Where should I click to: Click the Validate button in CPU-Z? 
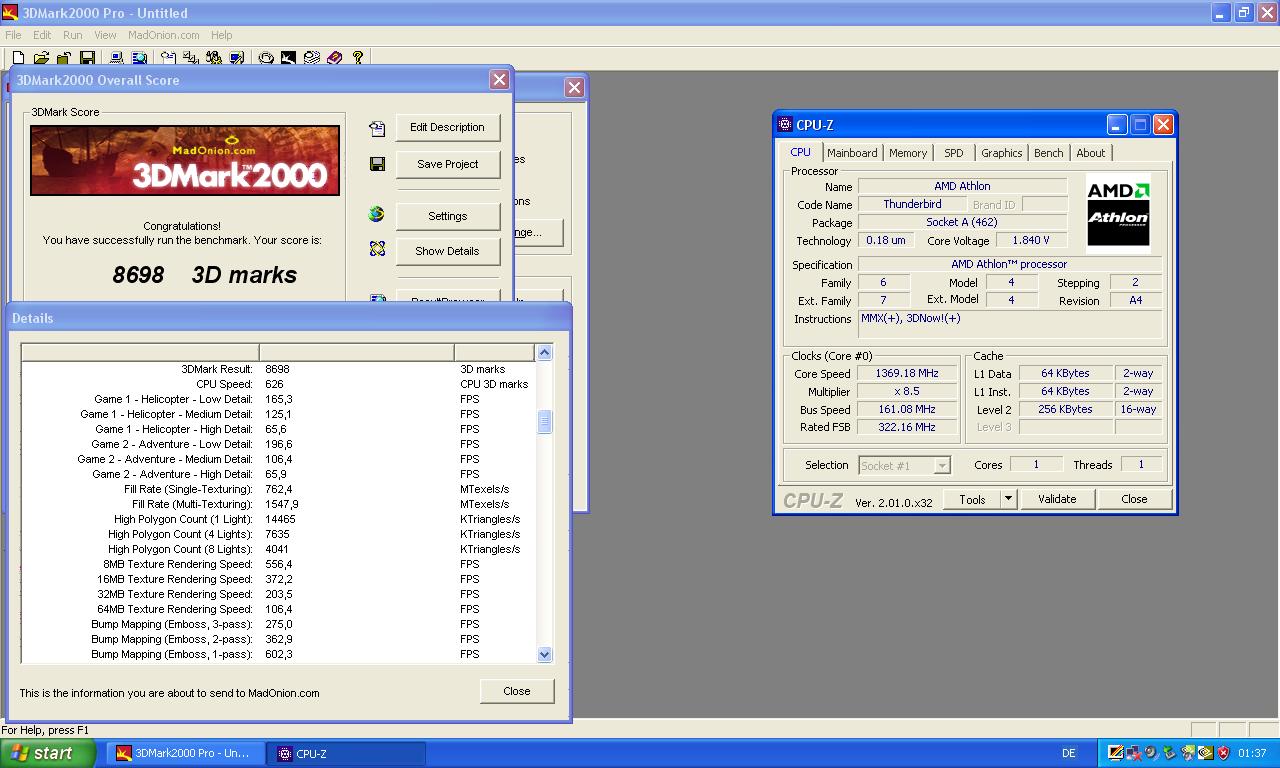pyautogui.click(x=1057, y=499)
